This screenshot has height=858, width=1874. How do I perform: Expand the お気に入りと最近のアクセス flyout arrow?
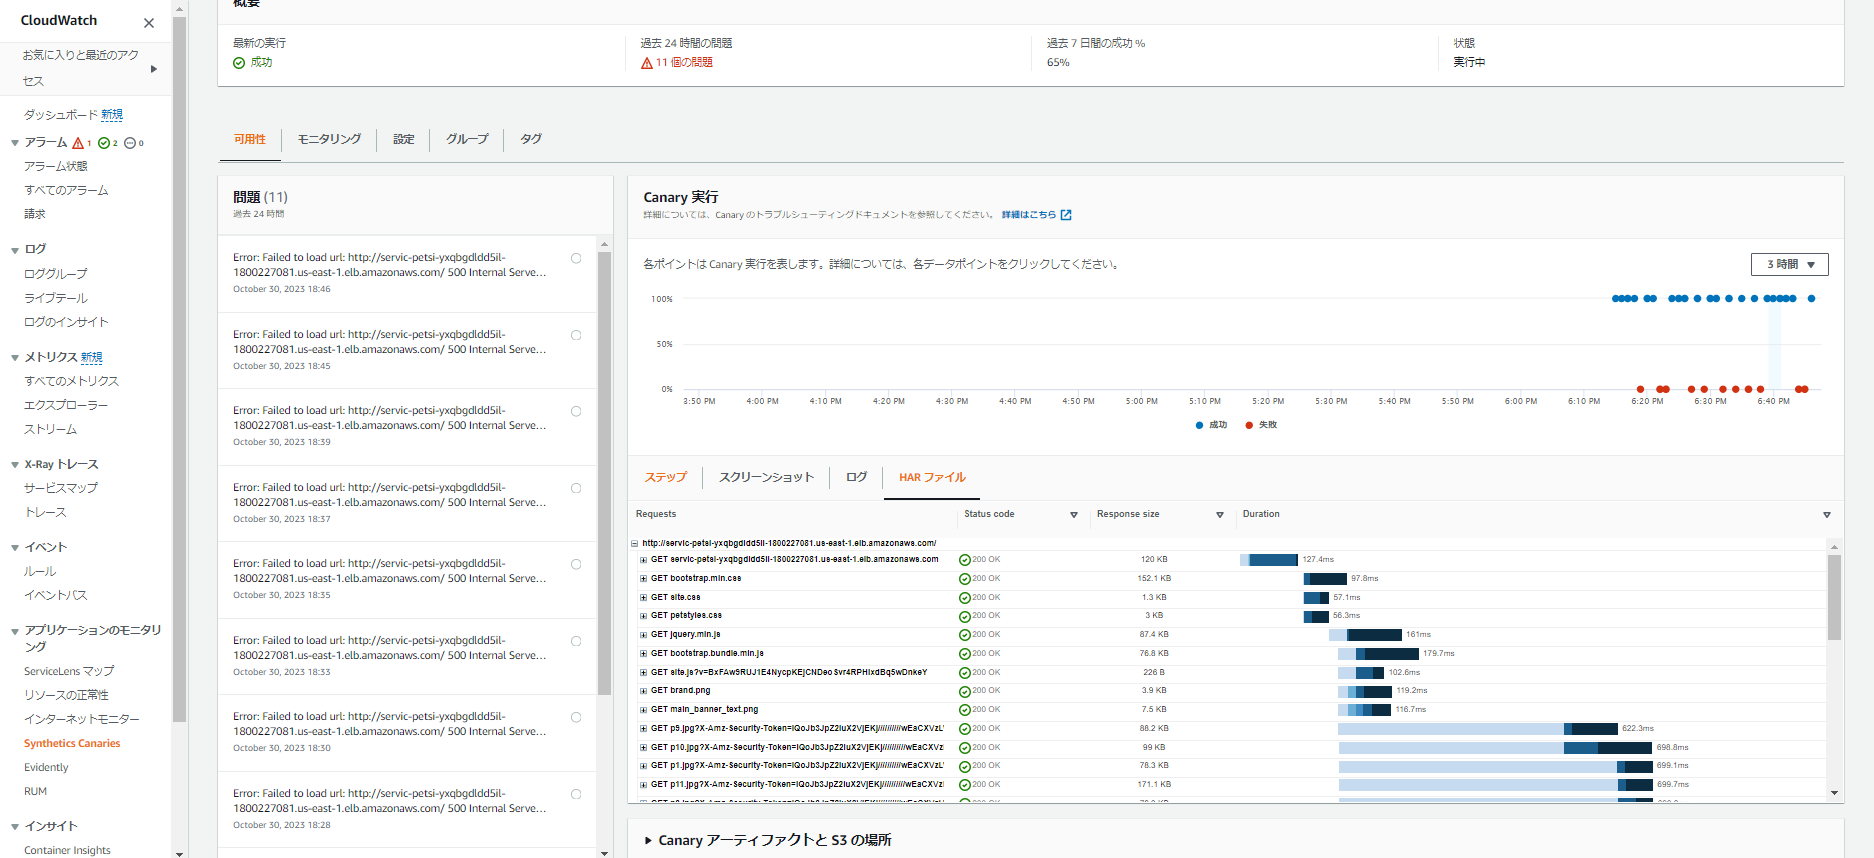tap(154, 69)
